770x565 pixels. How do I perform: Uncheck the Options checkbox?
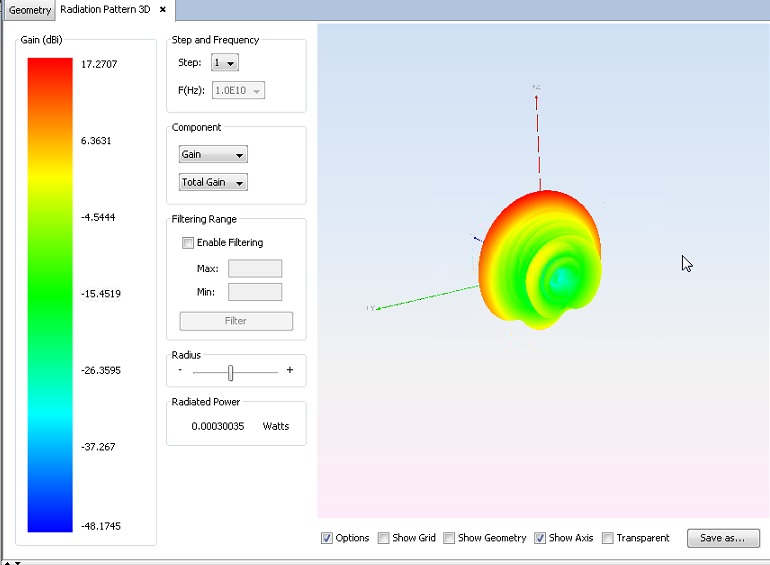(327, 538)
